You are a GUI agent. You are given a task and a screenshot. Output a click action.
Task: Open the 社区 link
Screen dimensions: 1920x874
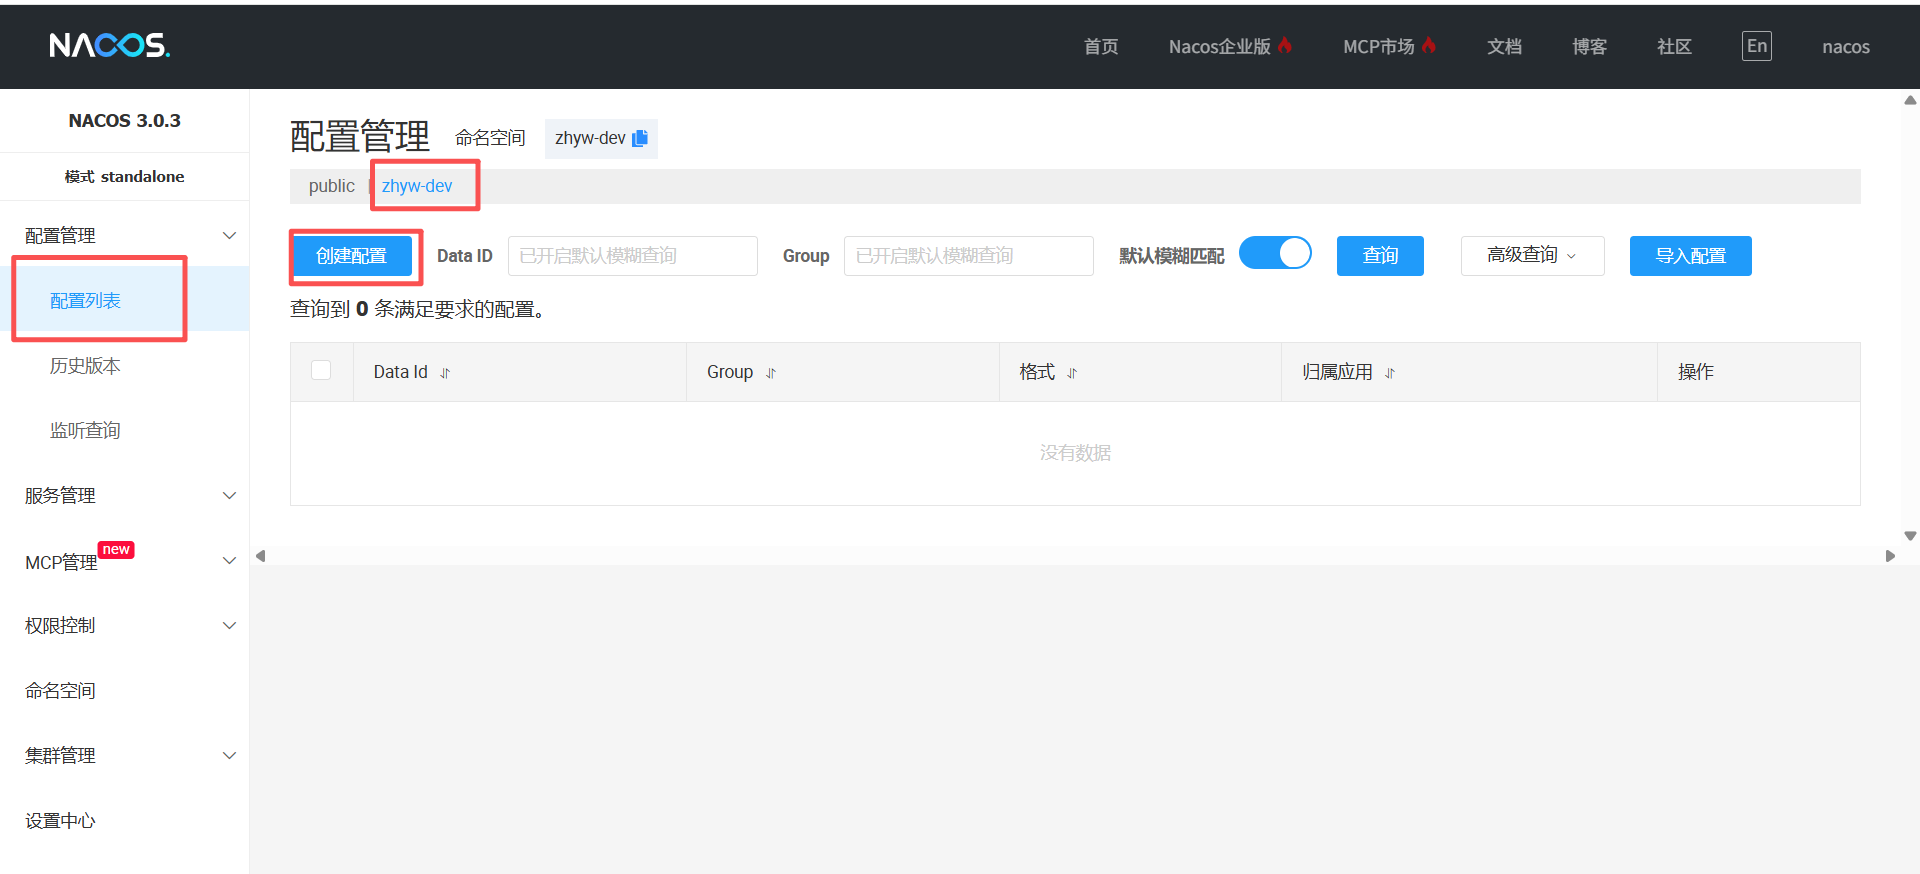click(x=1674, y=47)
